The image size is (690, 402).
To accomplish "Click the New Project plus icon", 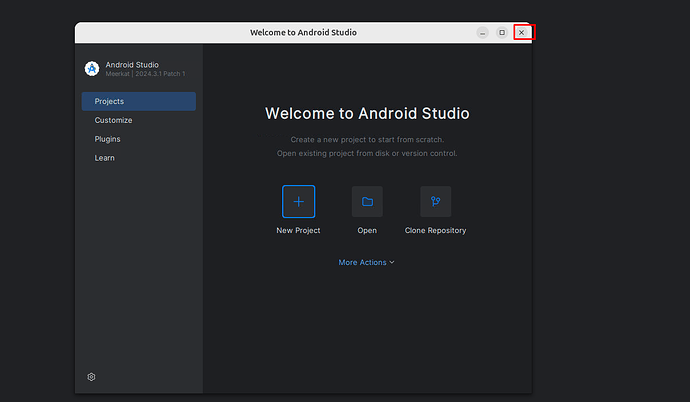I will [298, 201].
